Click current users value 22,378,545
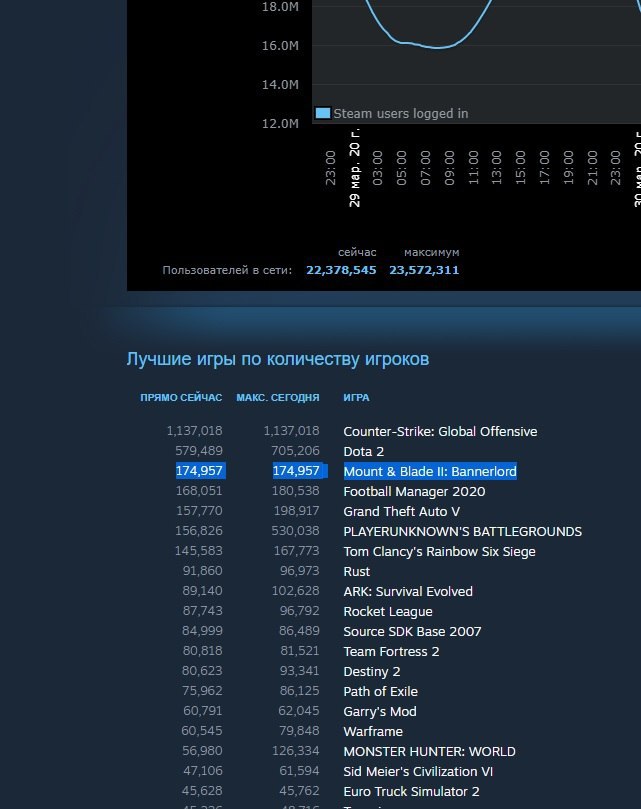 [341, 270]
